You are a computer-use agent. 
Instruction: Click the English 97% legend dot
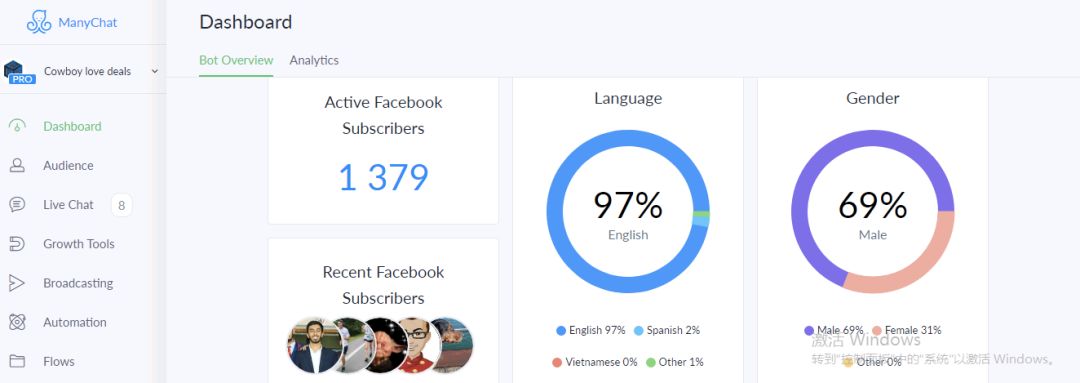click(x=561, y=331)
